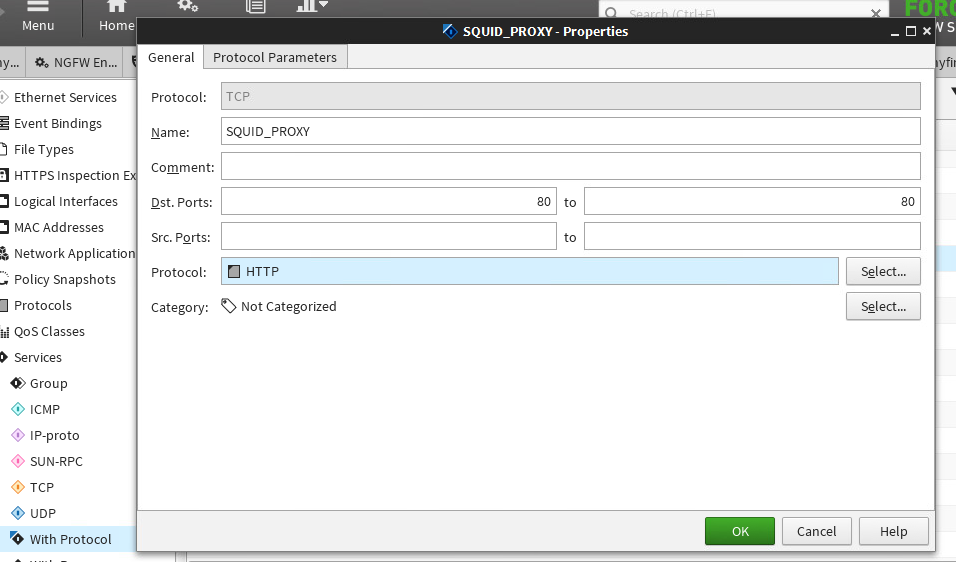Open the ICMP services branch

pyautogui.click(x=45, y=410)
